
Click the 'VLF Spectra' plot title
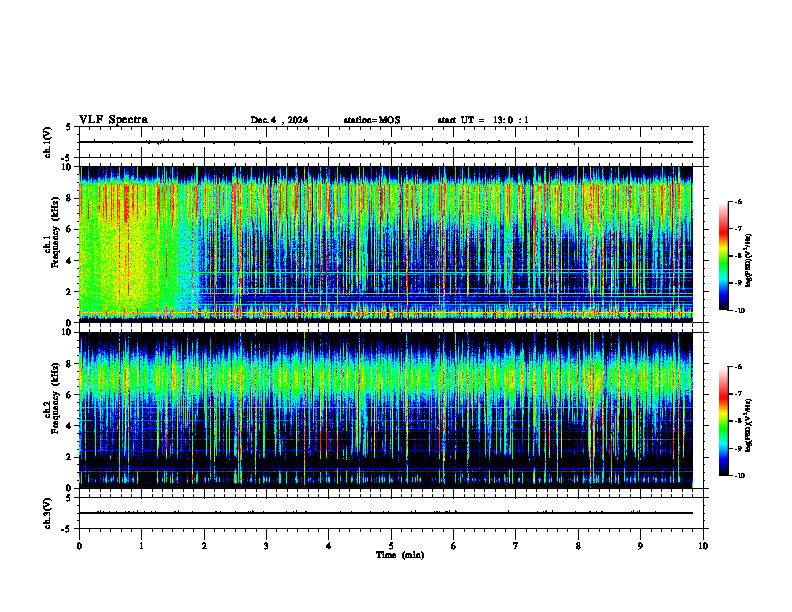coord(113,120)
